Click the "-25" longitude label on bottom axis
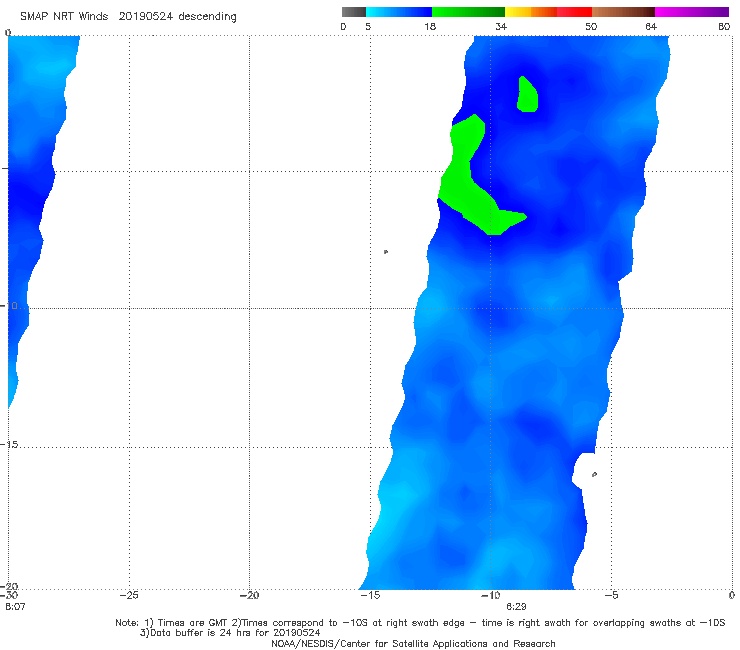Screen dimensions: 740x650 129,595
